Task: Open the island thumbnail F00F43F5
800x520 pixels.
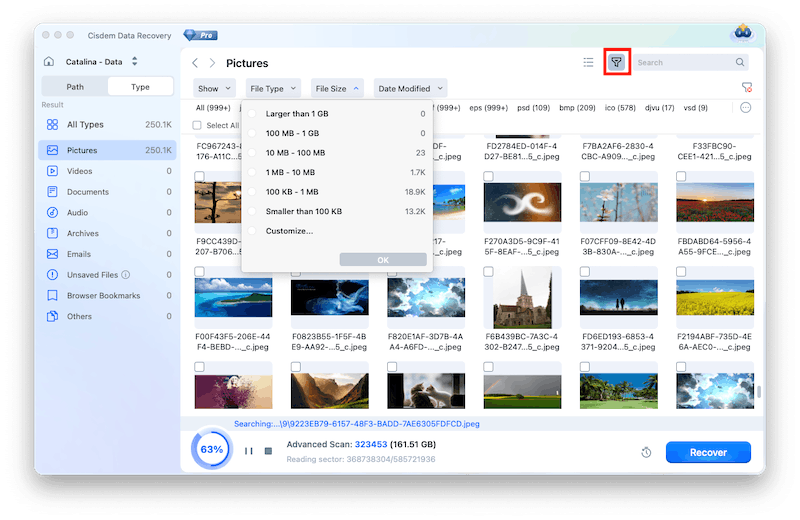Action: tap(233, 298)
